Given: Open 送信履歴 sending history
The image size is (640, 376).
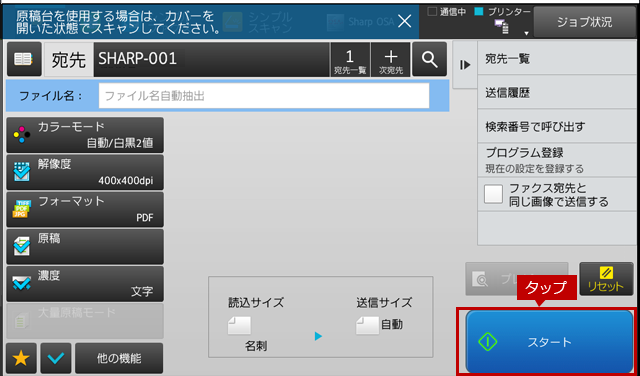Looking at the screenshot, I should [x=557, y=93].
